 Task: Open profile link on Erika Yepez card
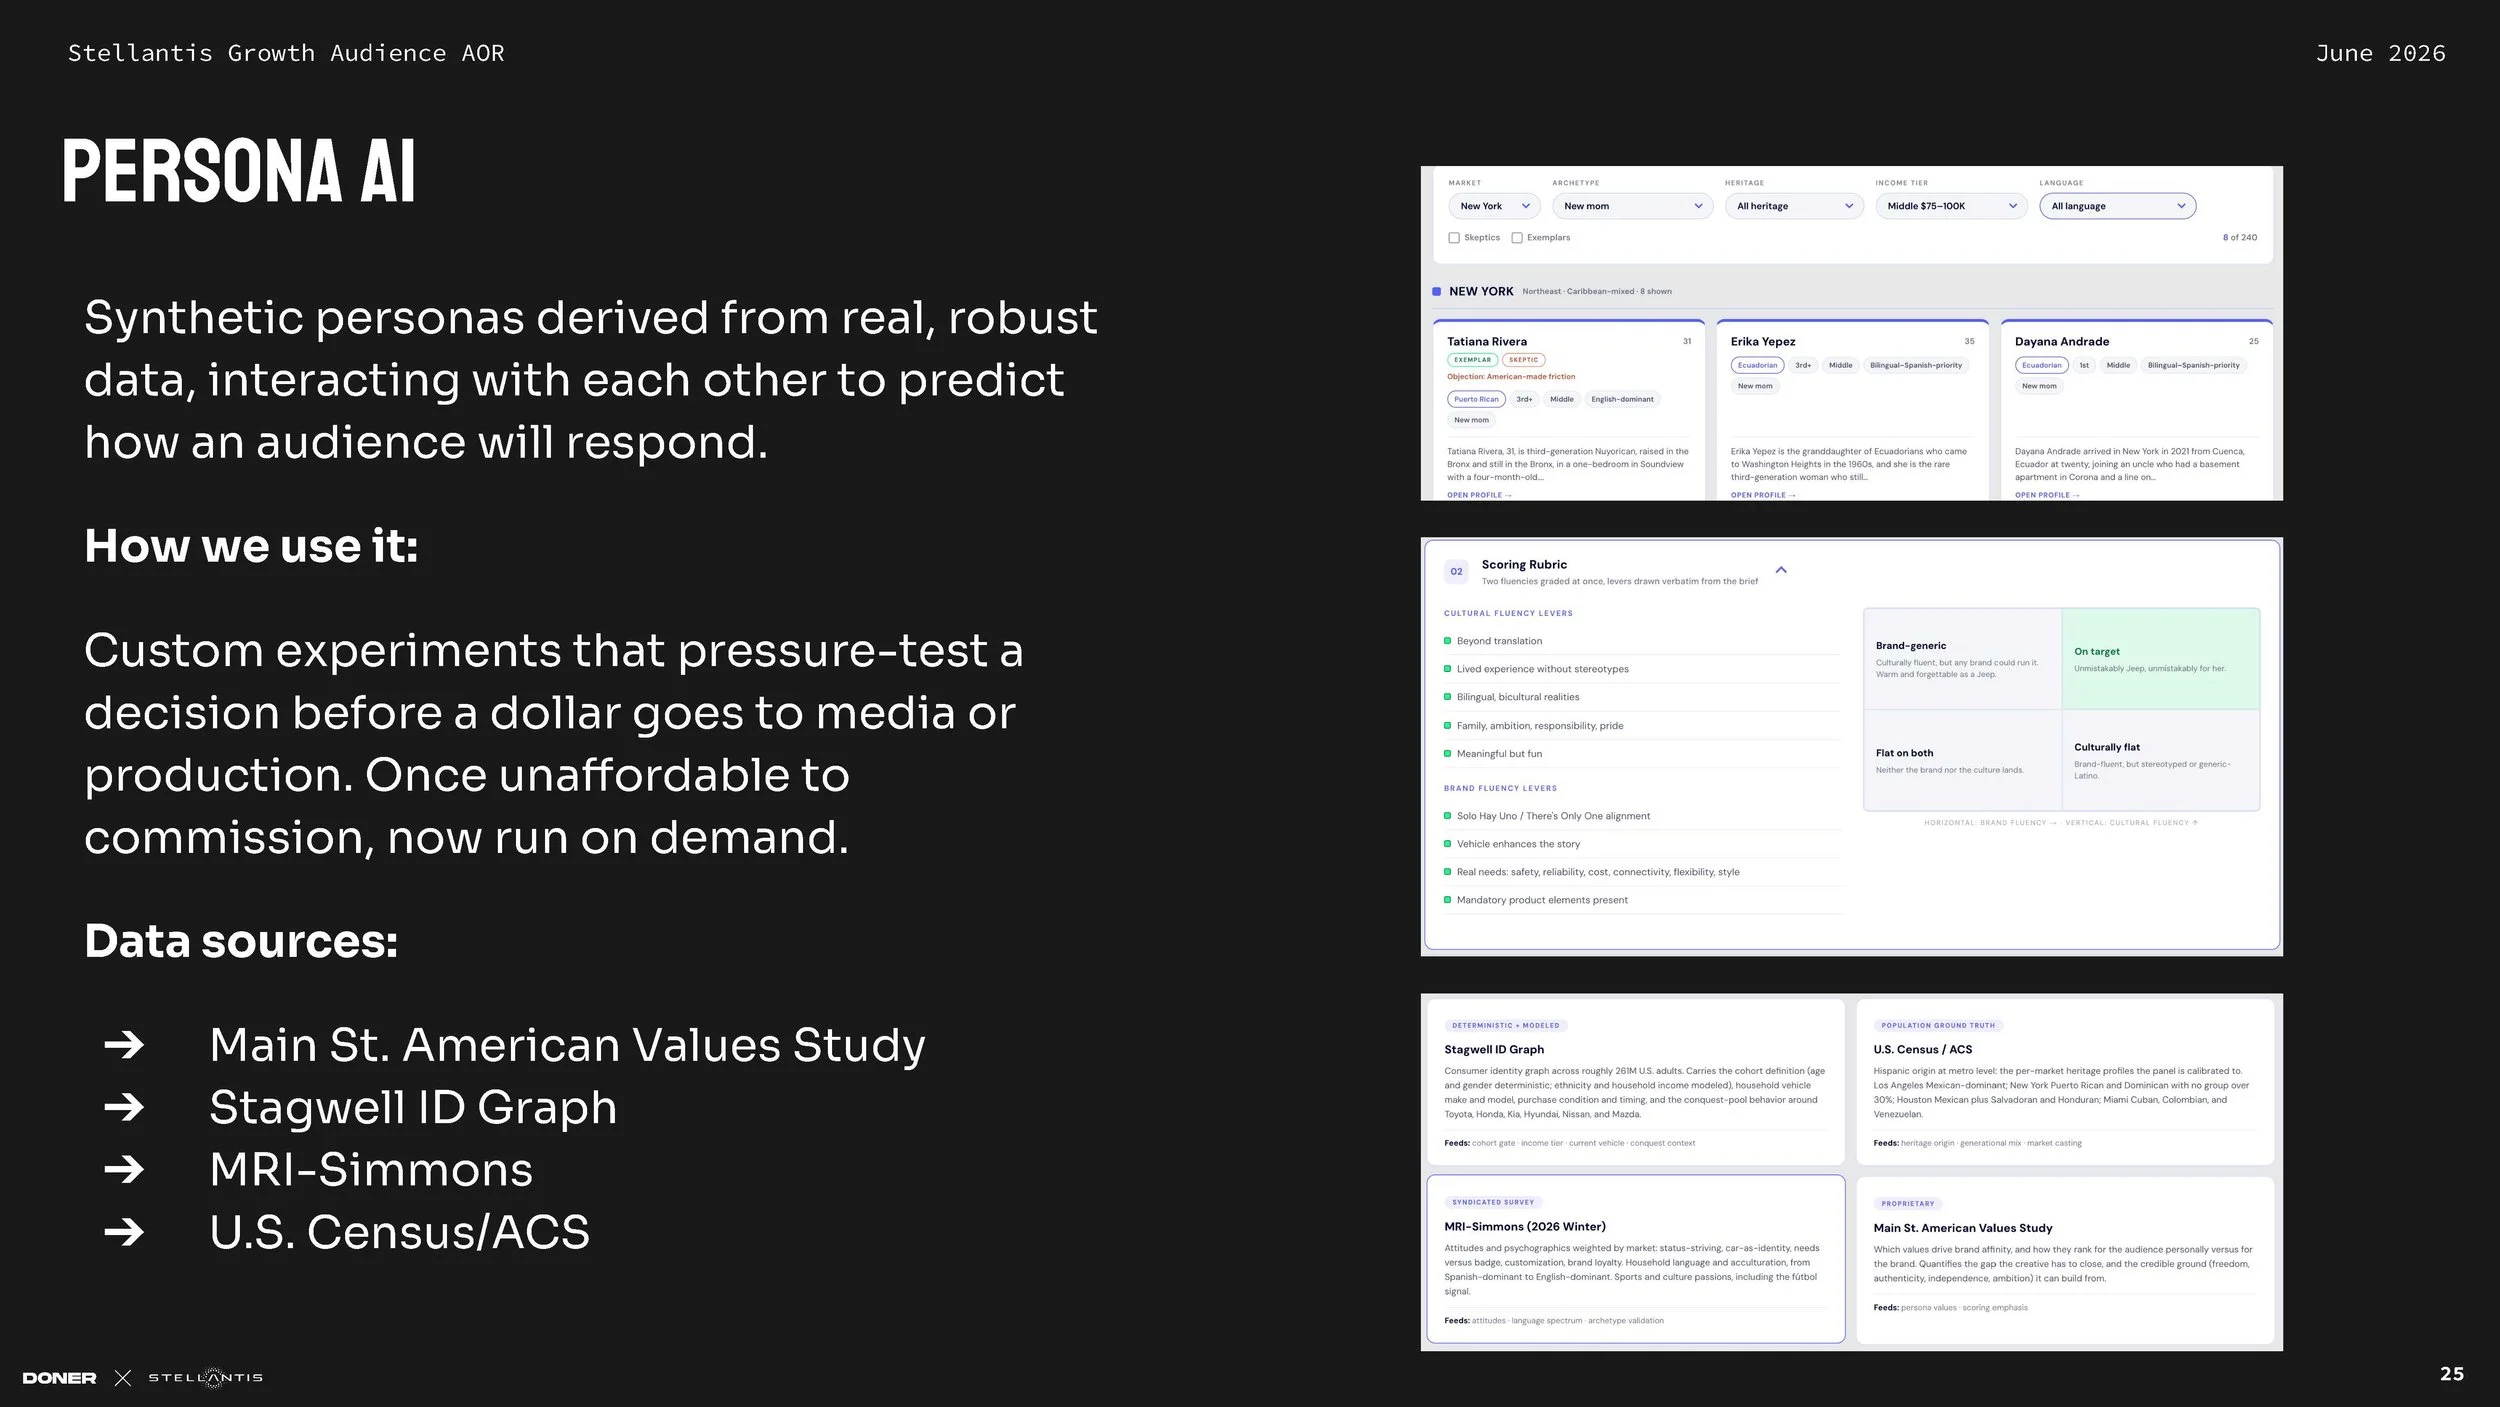point(1763,495)
